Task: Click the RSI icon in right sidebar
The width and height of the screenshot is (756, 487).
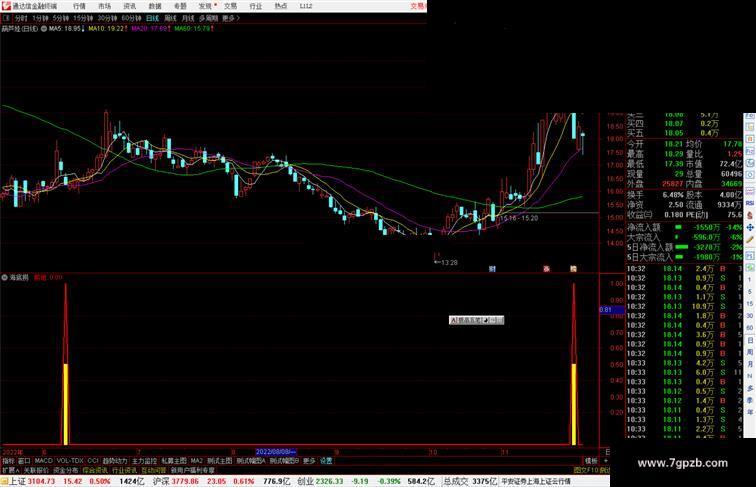Action: 750,203
